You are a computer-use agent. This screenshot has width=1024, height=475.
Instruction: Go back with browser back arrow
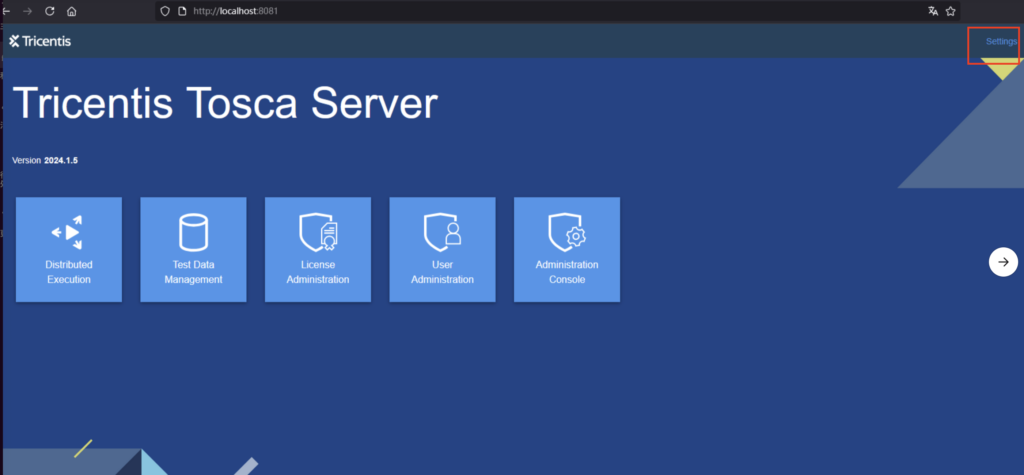(6, 11)
